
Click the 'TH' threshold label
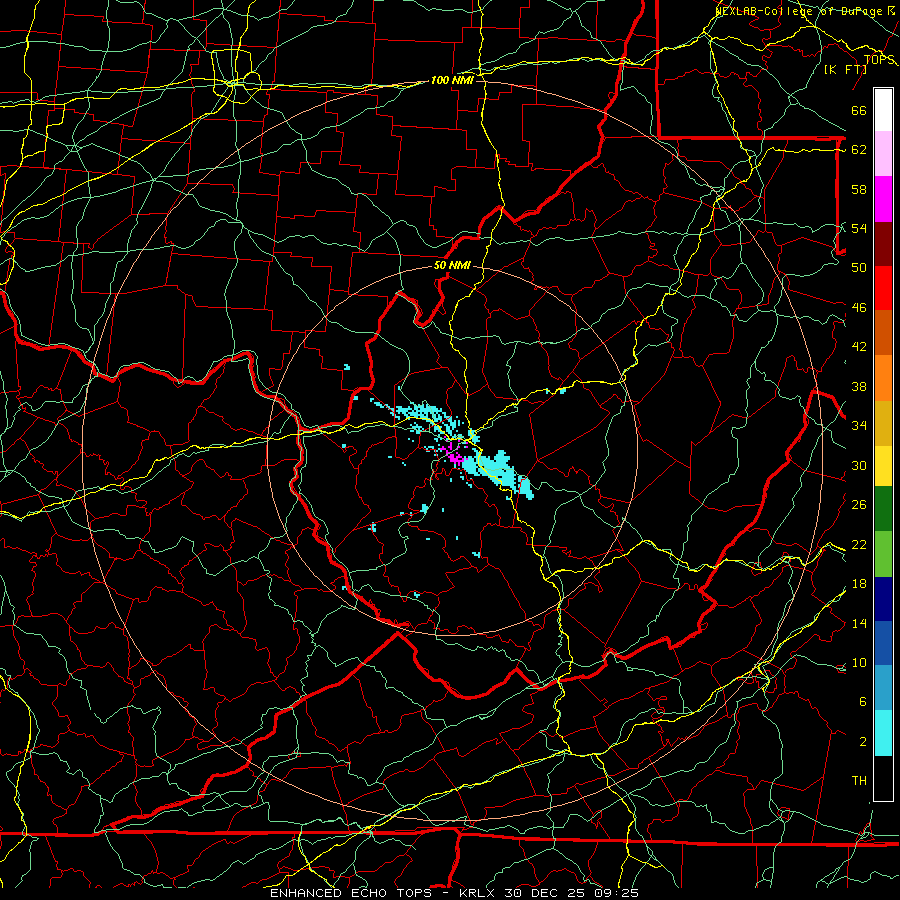click(x=859, y=781)
